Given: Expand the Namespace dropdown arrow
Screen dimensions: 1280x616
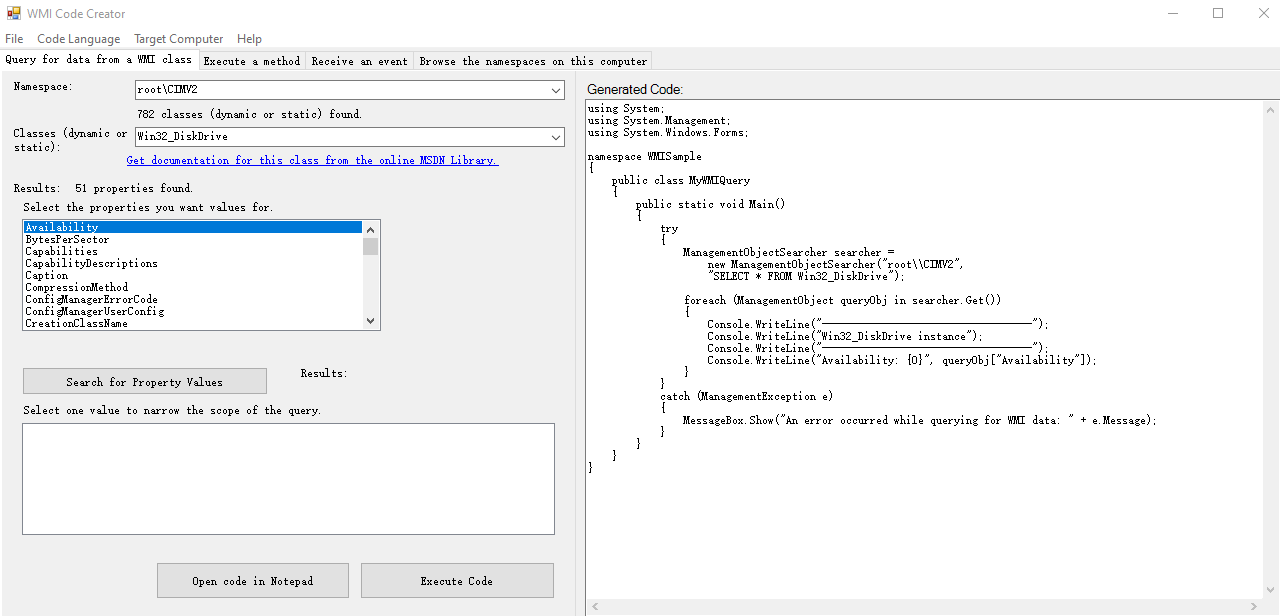Looking at the screenshot, I should [556, 90].
